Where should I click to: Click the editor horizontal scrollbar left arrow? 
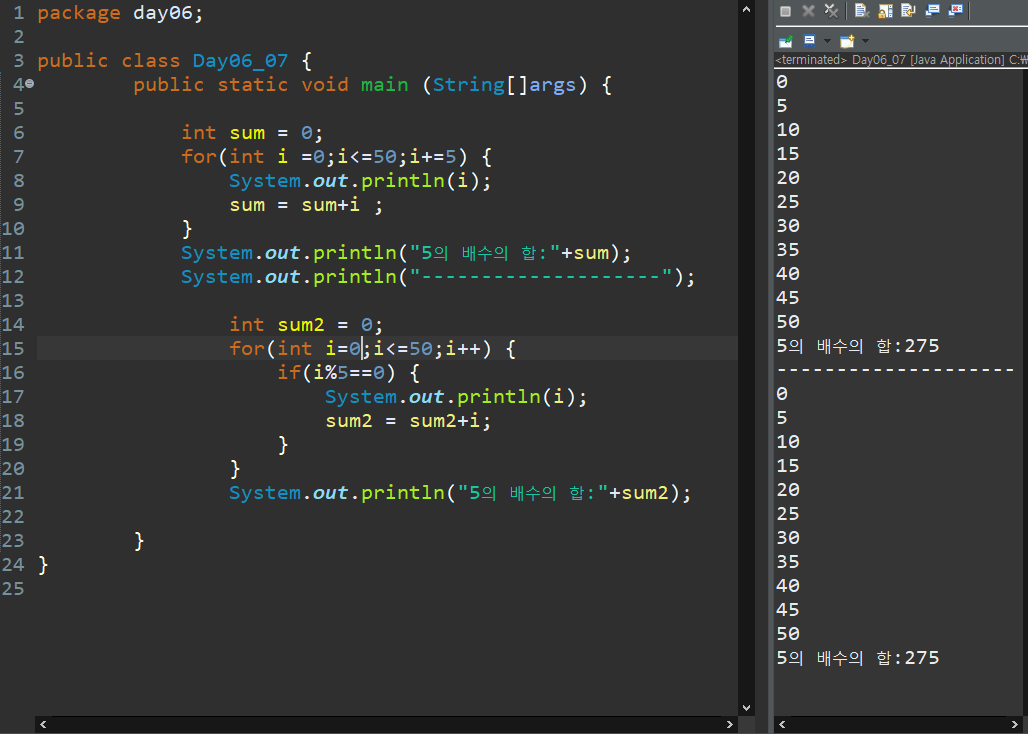[x=43, y=724]
